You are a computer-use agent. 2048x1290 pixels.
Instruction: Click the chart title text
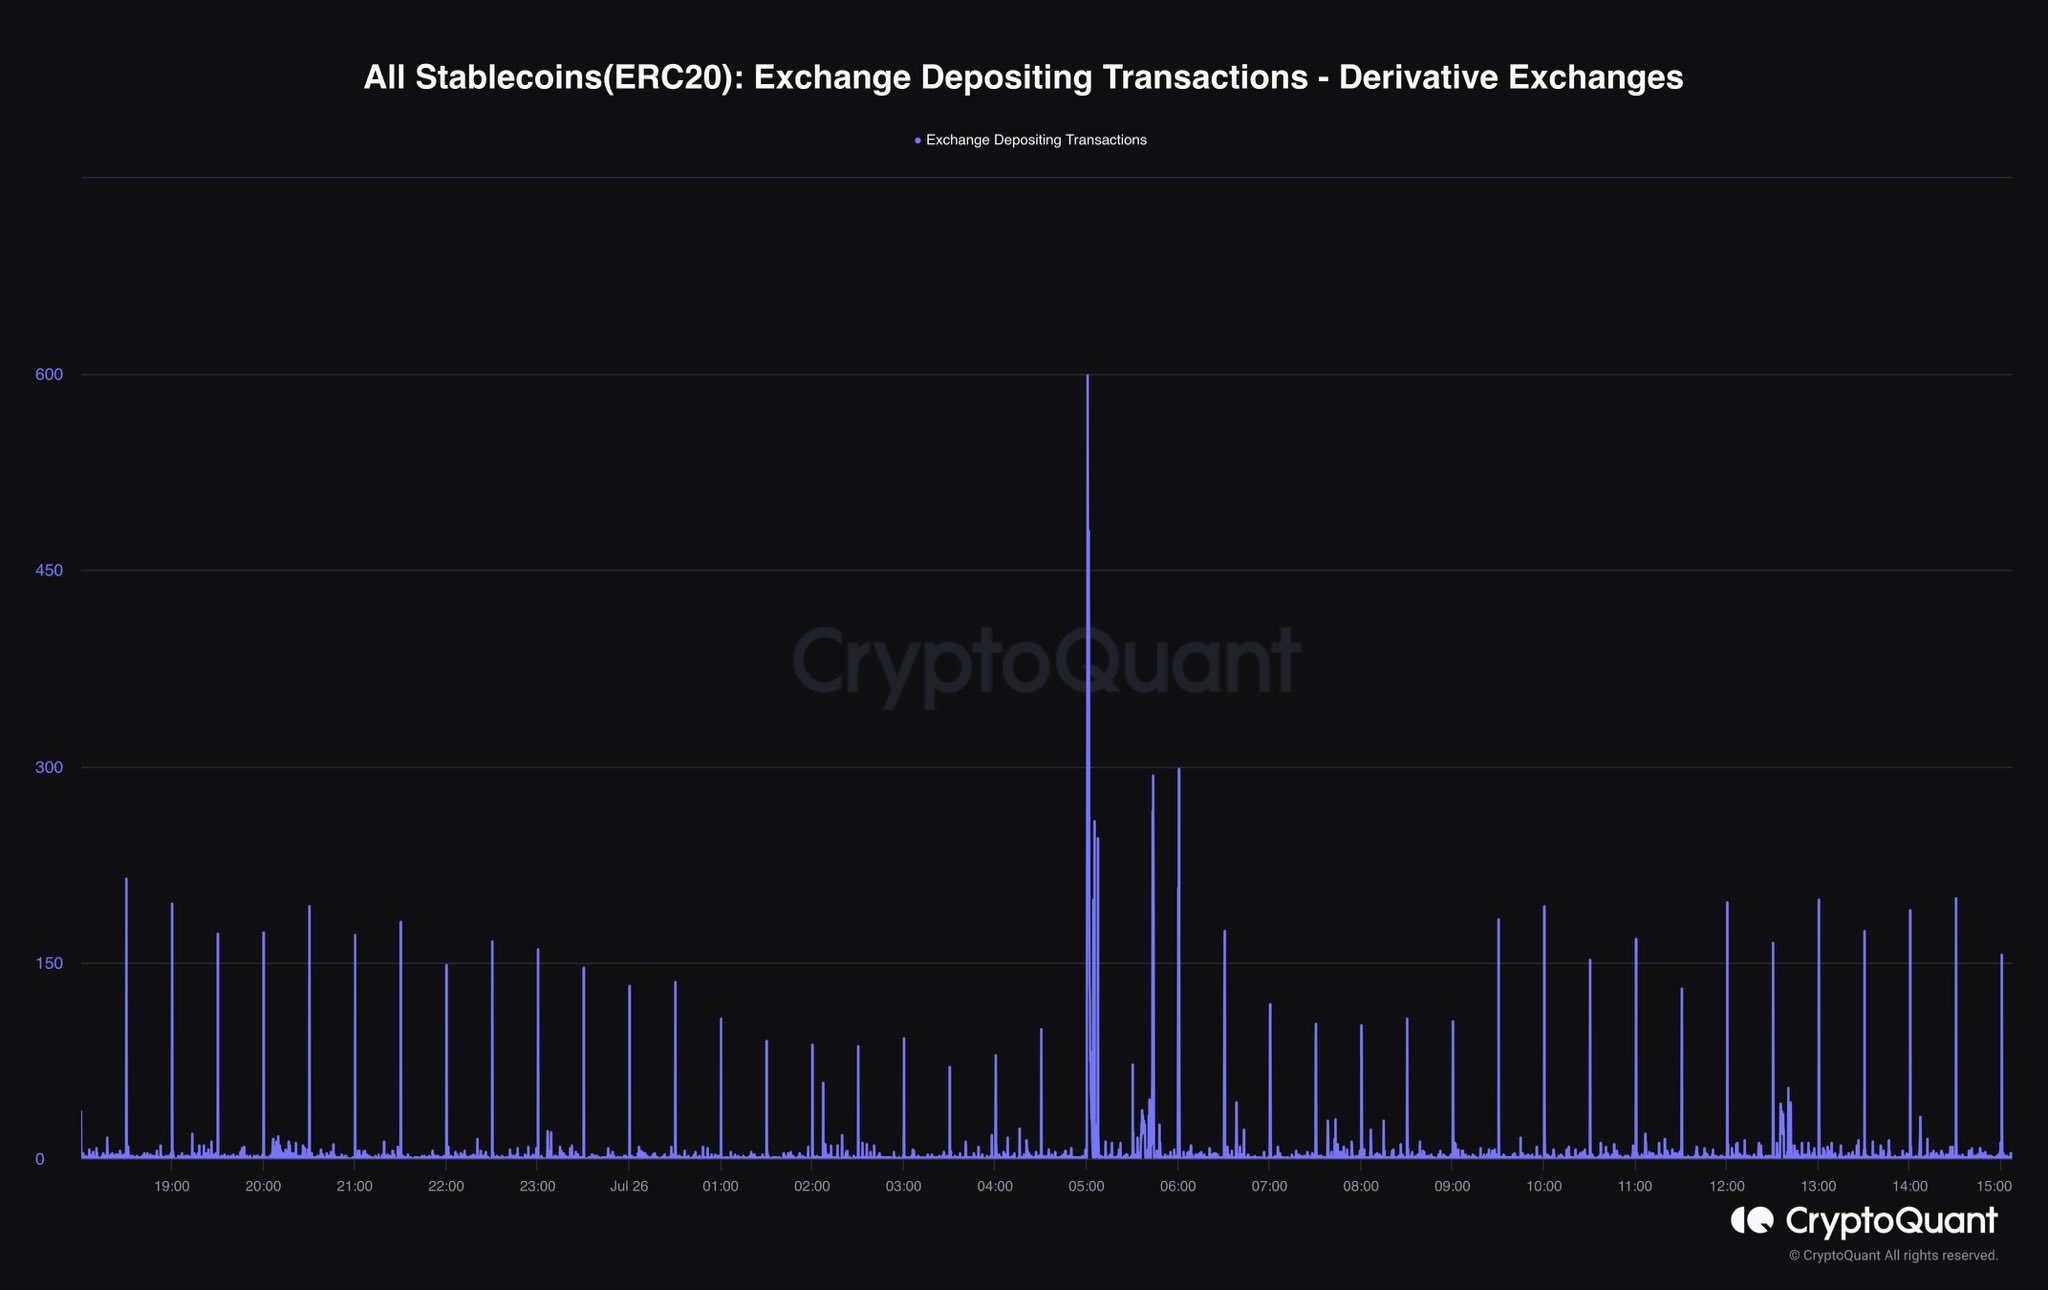(x=1023, y=77)
